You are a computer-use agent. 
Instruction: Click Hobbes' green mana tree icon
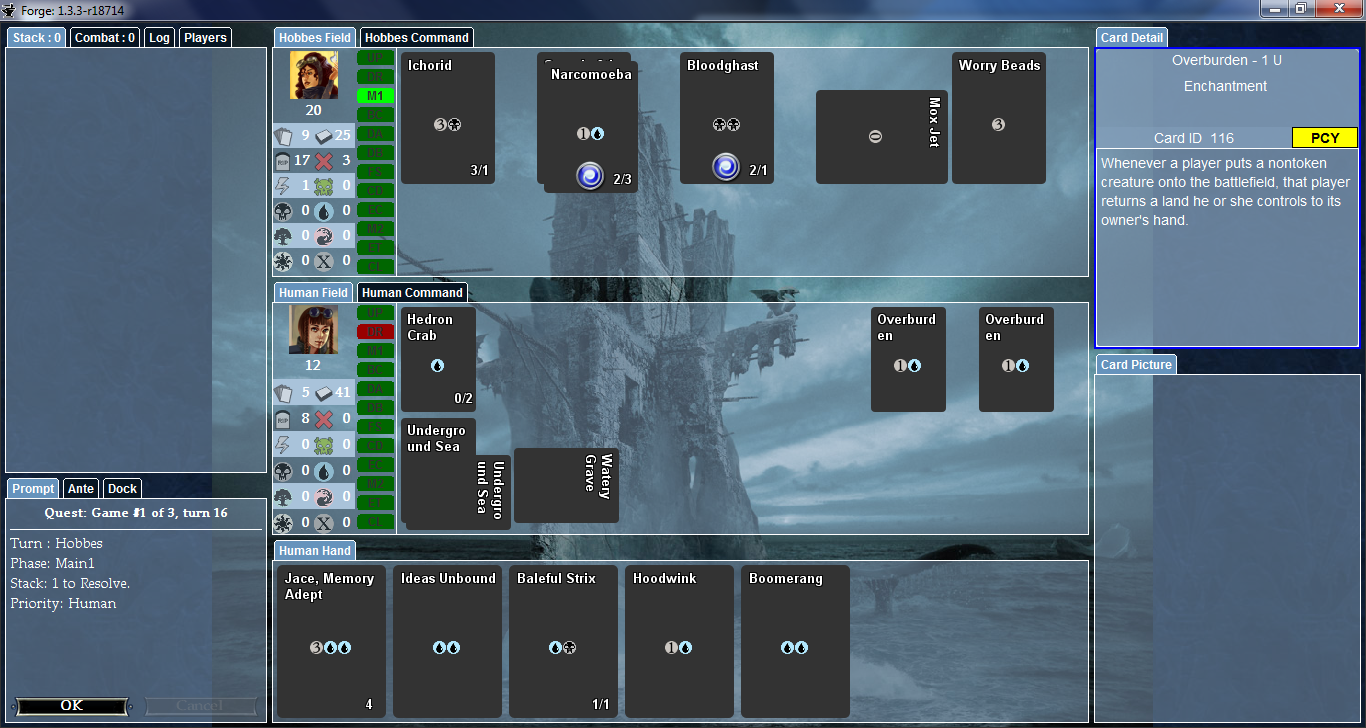coord(283,235)
